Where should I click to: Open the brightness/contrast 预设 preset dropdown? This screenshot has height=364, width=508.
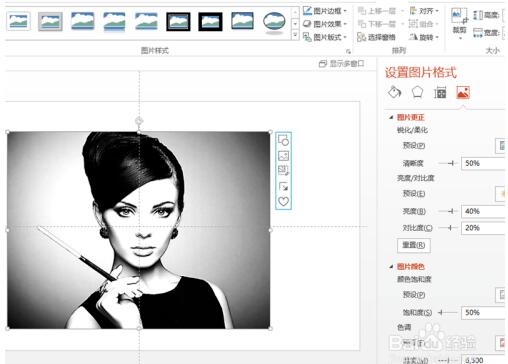coord(501,194)
